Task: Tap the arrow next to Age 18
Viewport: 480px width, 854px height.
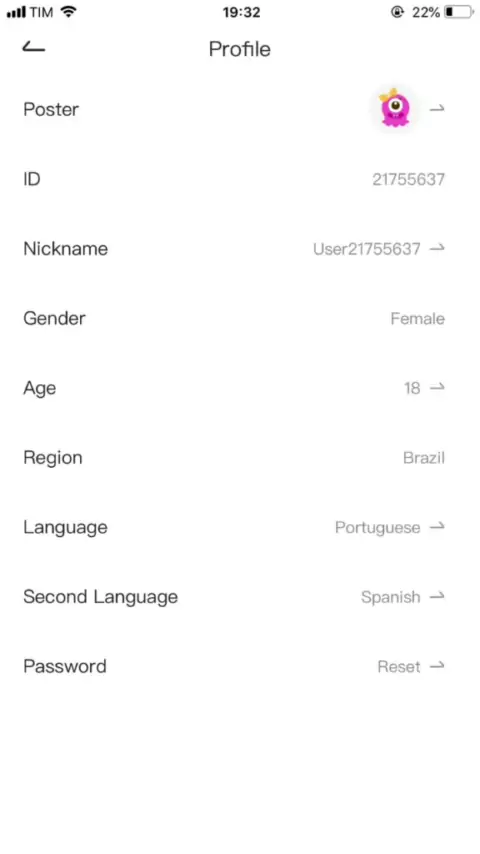Action: click(x=437, y=388)
